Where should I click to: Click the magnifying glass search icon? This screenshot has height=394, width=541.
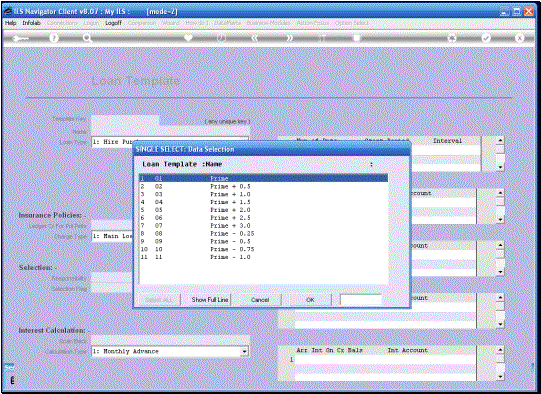click(88, 38)
